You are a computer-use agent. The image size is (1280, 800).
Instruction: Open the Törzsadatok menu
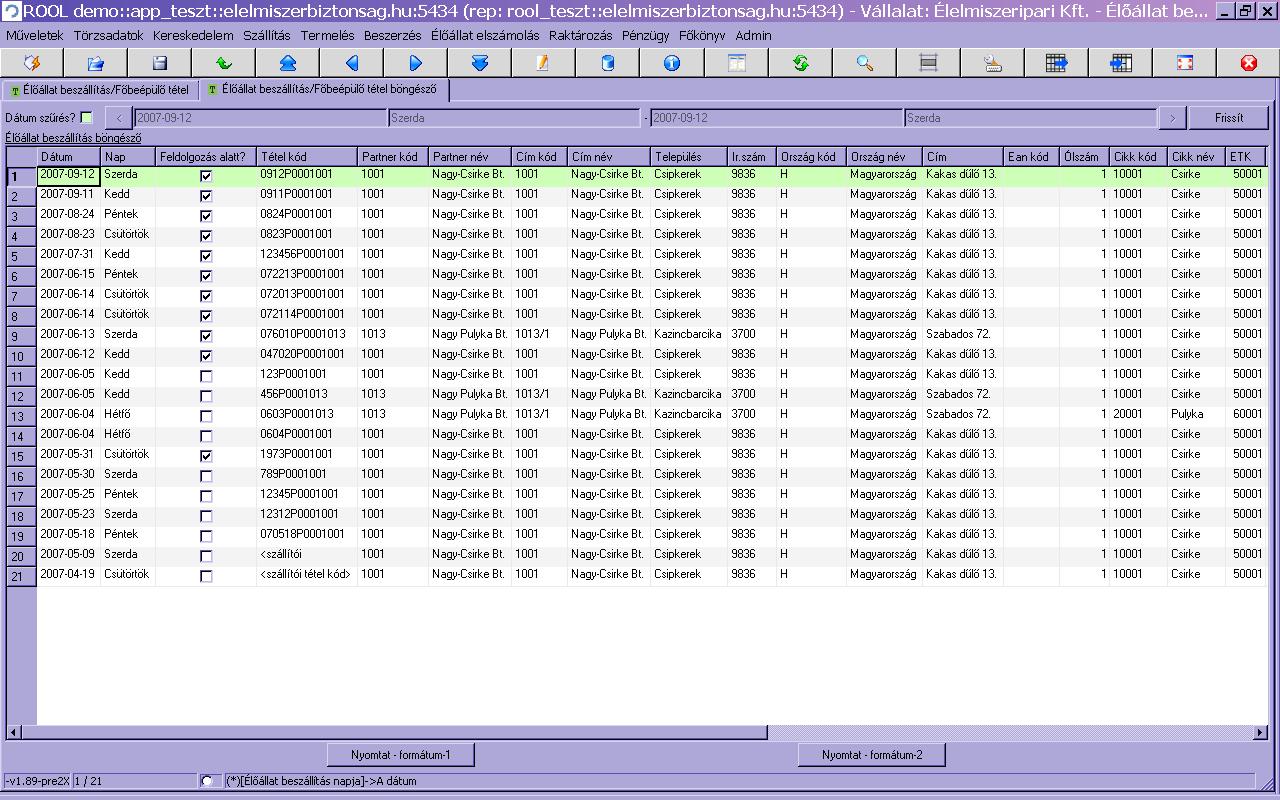[108, 35]
